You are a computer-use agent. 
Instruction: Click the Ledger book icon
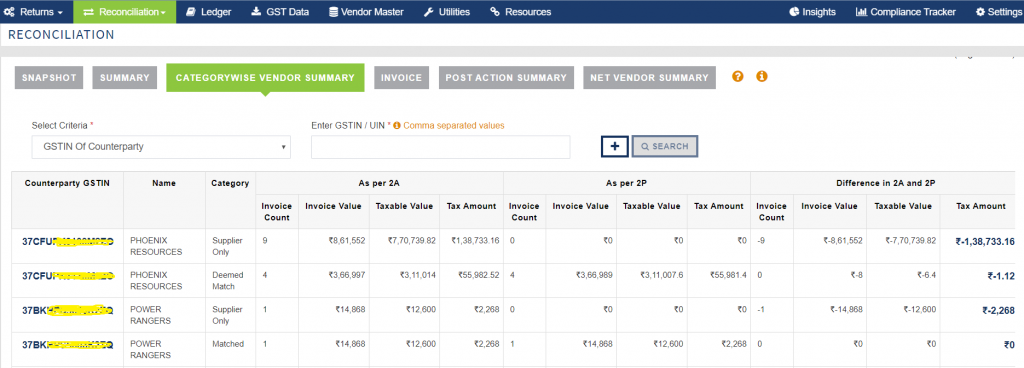point(191,12)
